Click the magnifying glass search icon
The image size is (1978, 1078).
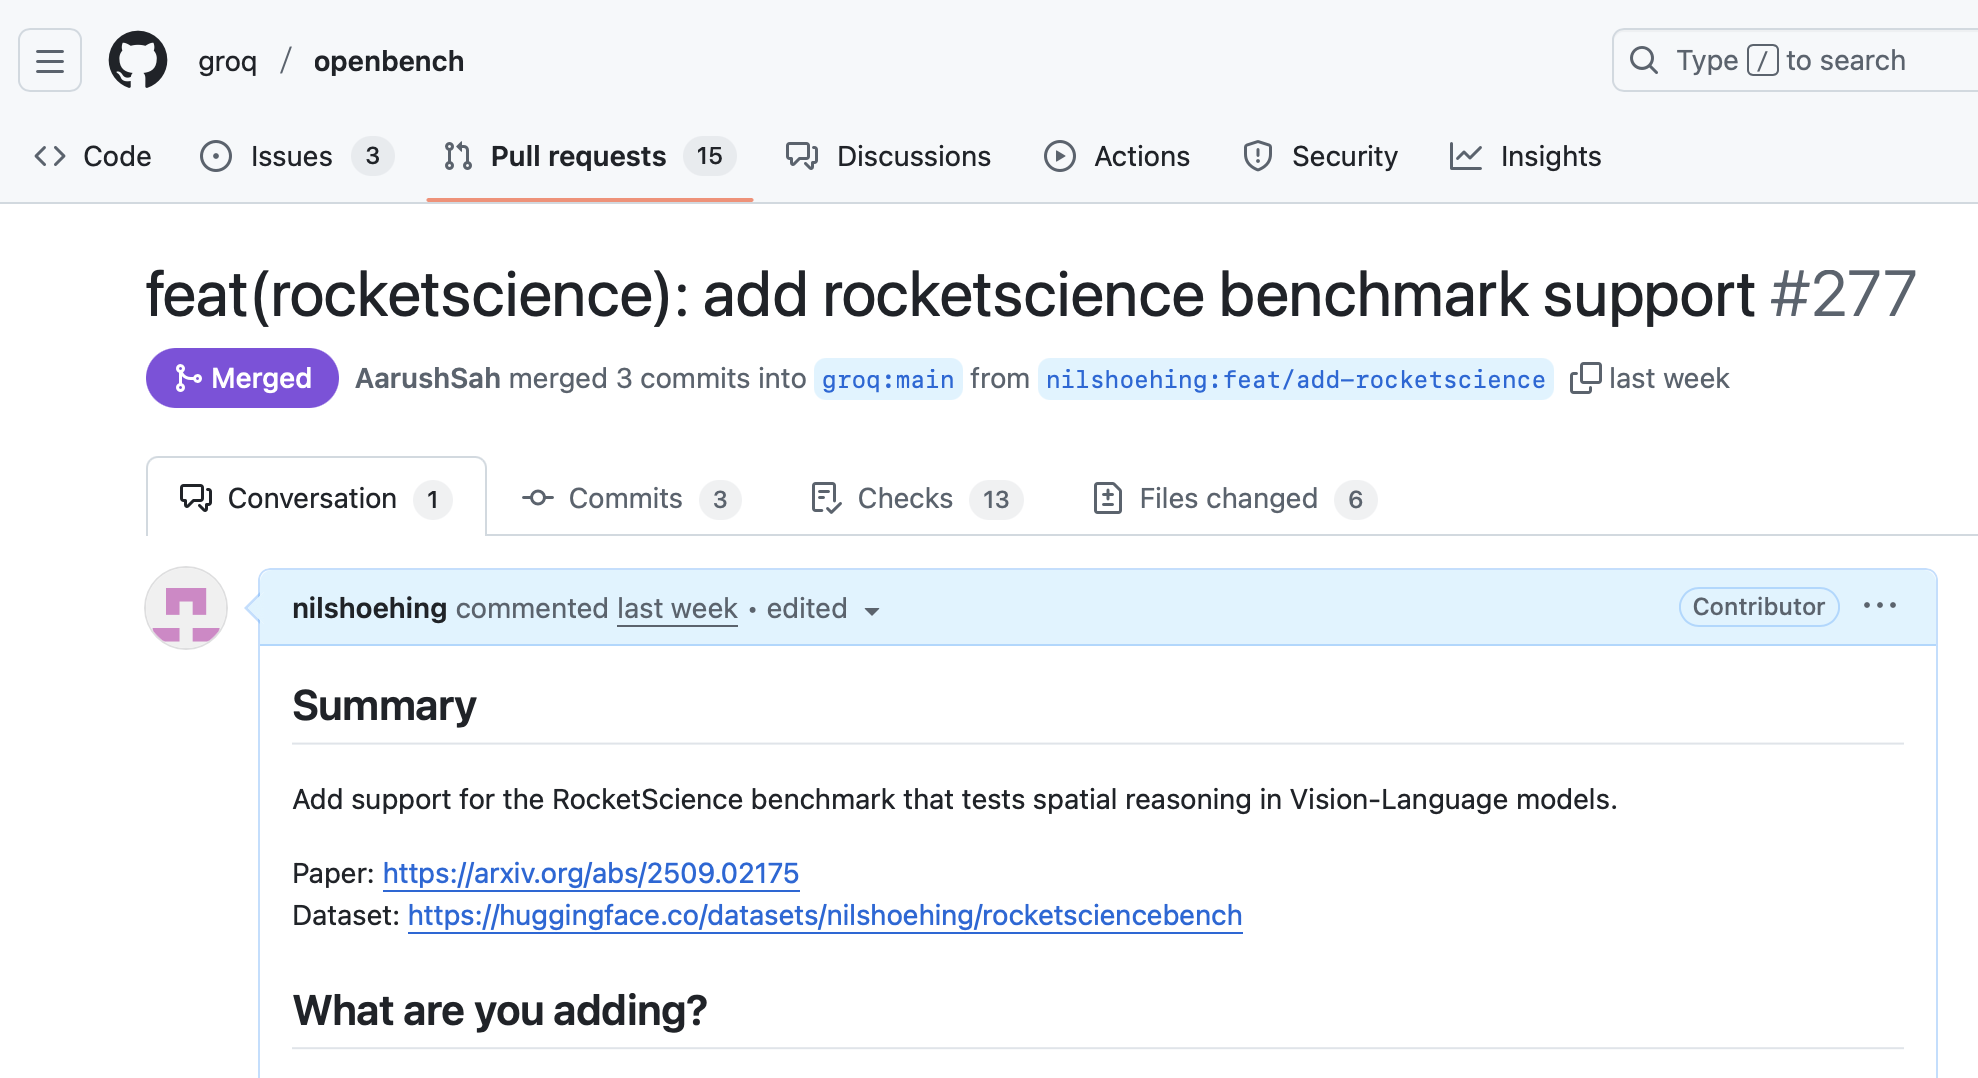[x=1643, y=60]
